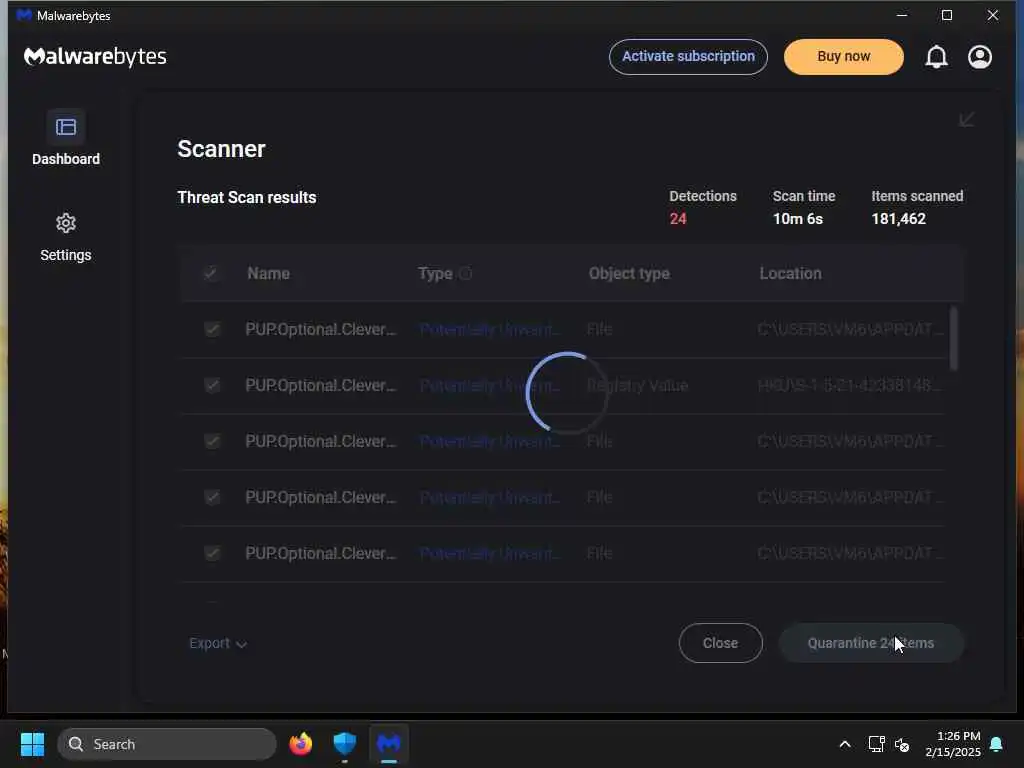Show hidden system tray icons

coord(844,744)
